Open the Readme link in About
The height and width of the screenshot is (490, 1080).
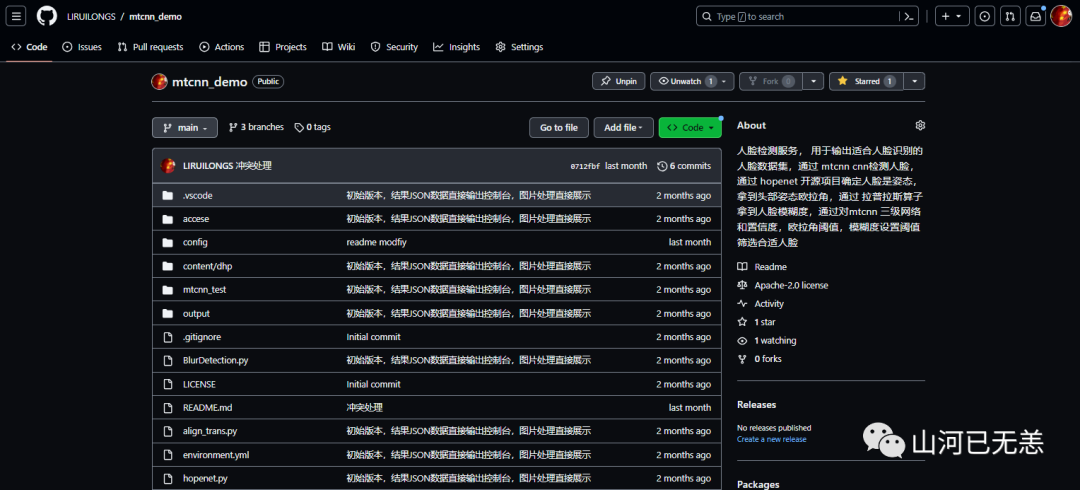coord(762,267)
